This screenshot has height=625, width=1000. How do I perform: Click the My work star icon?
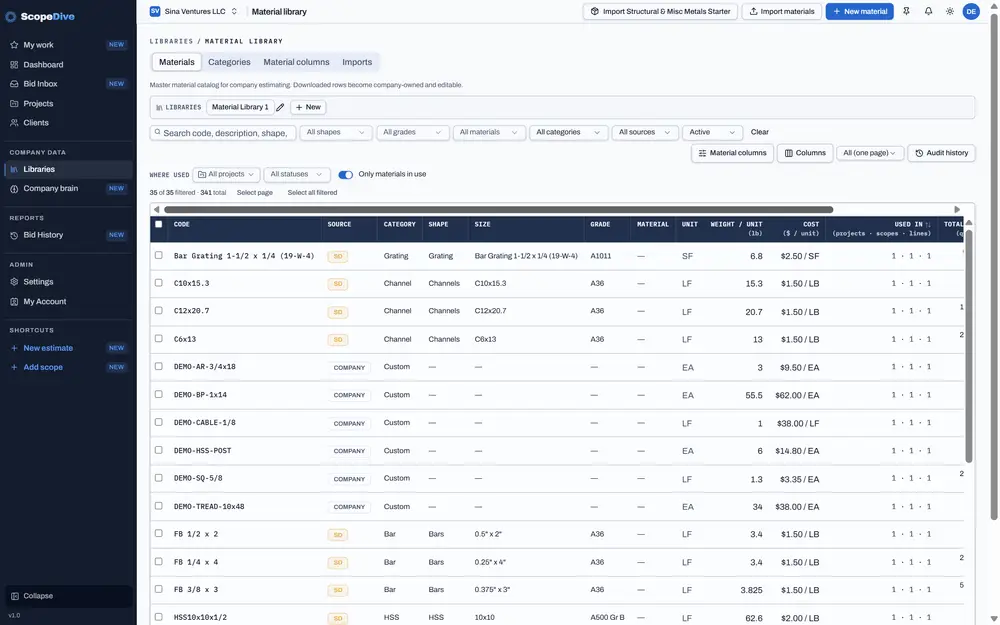point(14,45)
